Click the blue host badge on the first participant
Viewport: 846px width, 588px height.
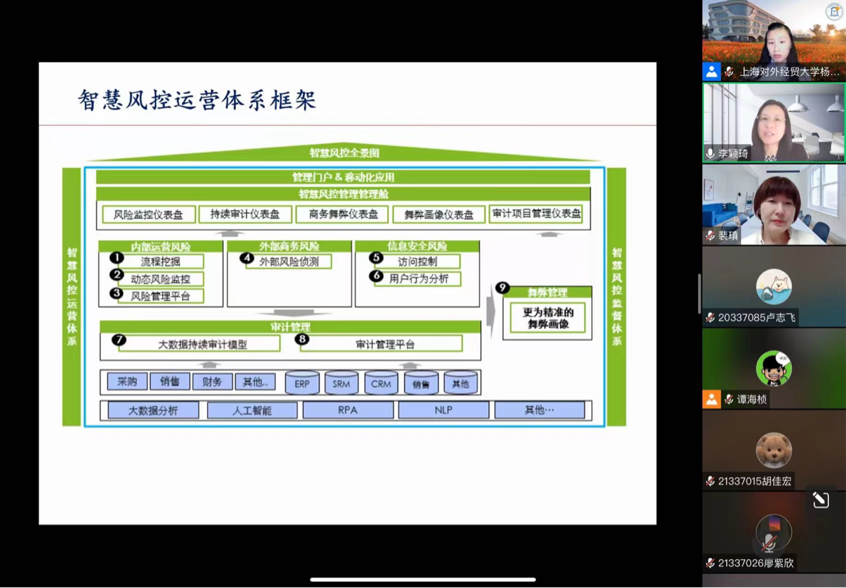pyautogui.click(x=711, y=72)
